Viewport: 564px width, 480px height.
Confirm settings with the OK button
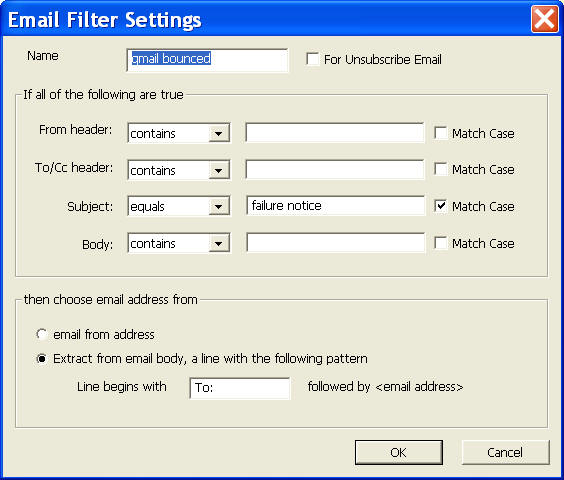[399, 452]
